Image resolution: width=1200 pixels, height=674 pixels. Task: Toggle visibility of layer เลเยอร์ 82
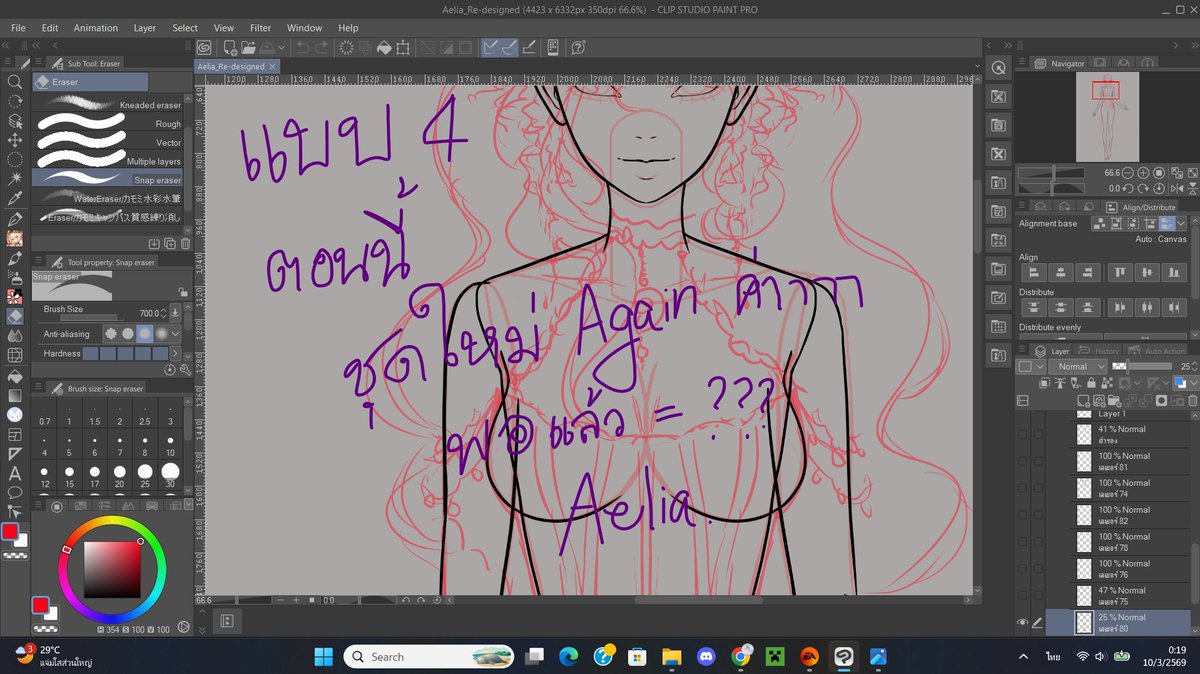pyautogui.click(x=1023, y=515)
